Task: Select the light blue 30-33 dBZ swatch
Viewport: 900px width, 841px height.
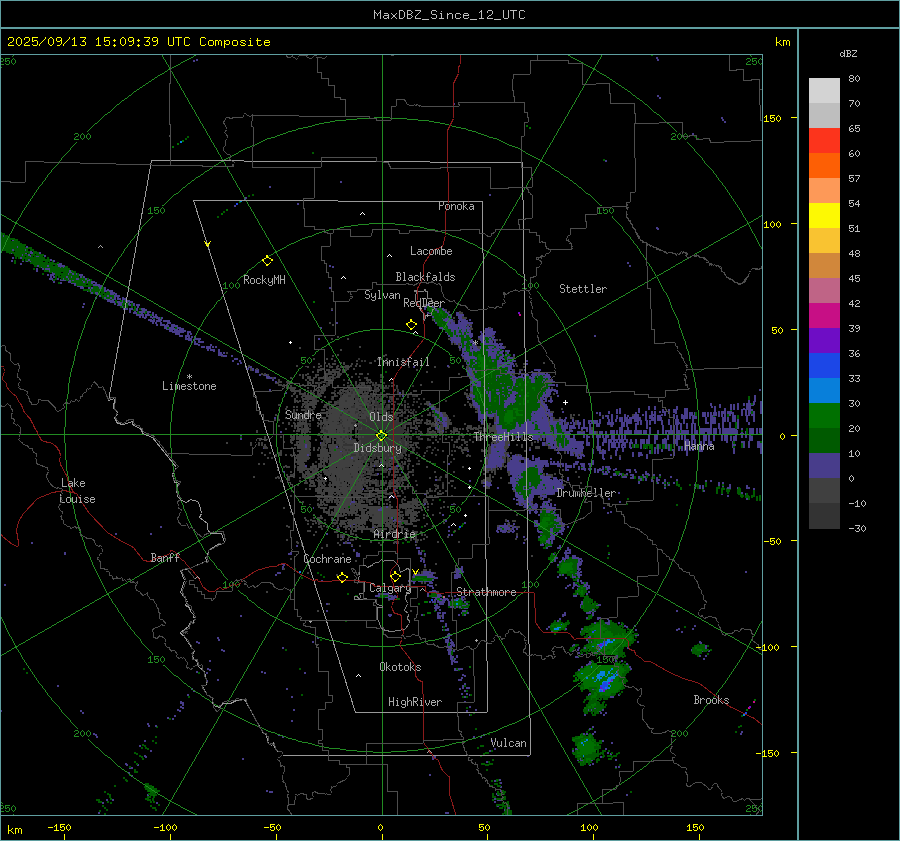Action: tap(824, 390)
